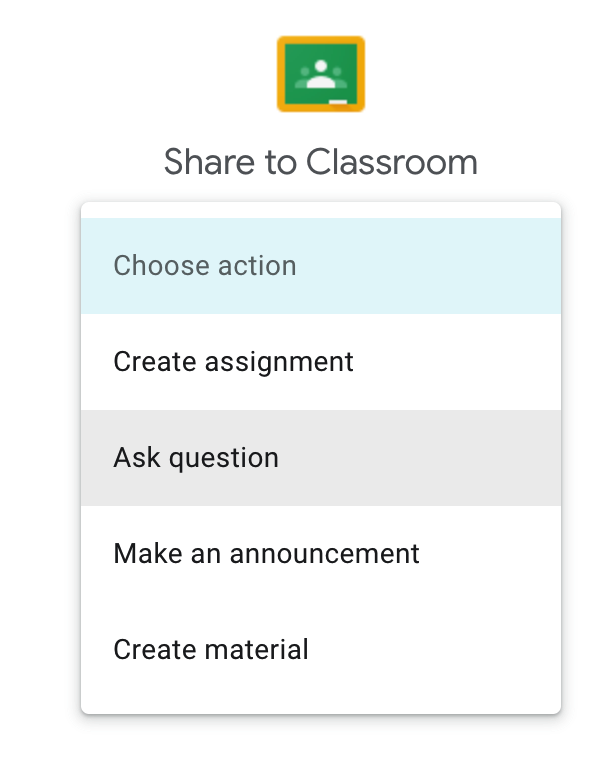Share as an announcement to class
This screenshot has height=764, width=604.
tap(321, 554)
